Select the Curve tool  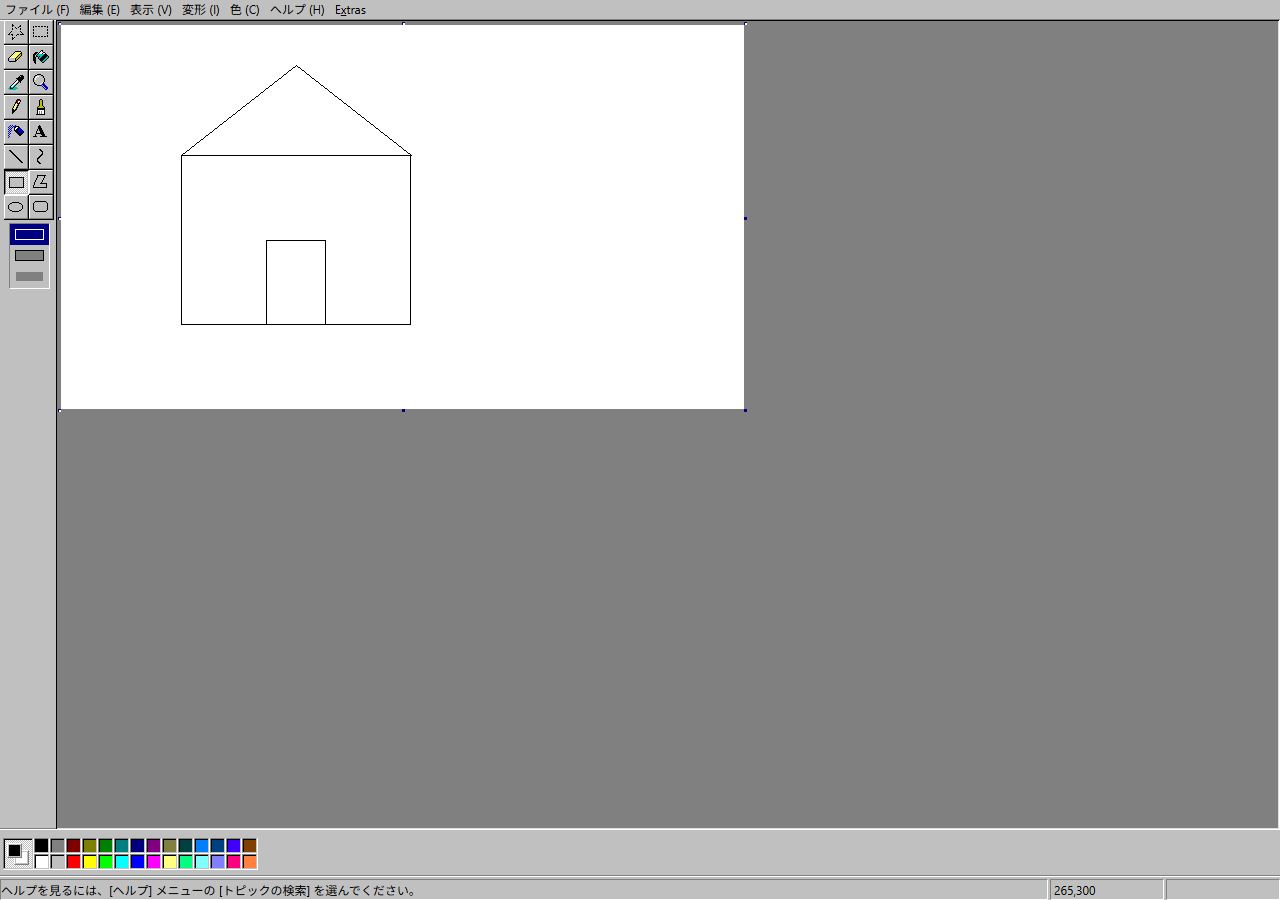[40, 157]
